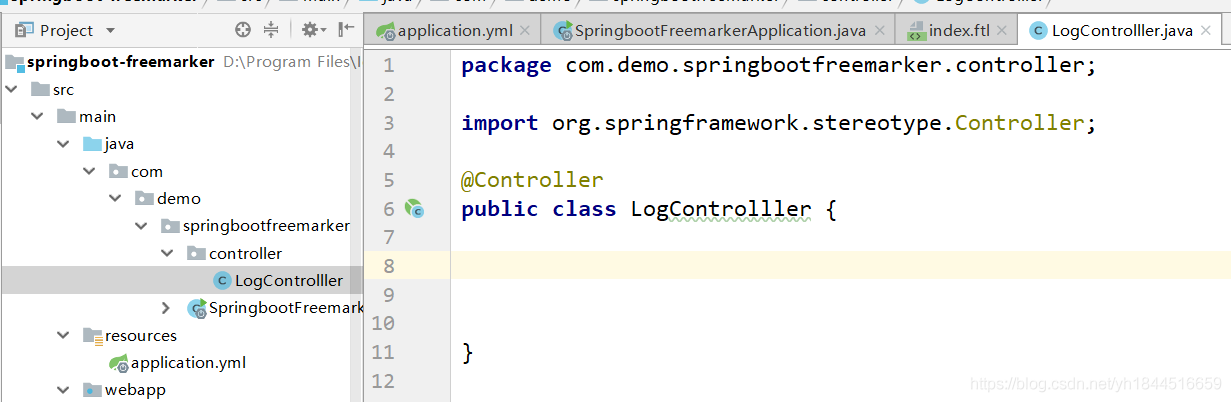Screen dimensions: 1231x402
Task: Hide the Project tool window
Action: [x=345, y=30]
